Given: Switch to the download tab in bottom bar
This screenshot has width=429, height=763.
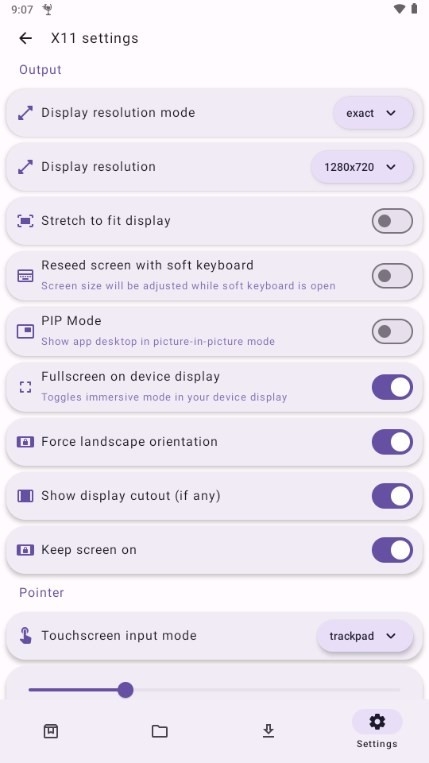Looking at the screenshot, I should pyautogui.click(x=268, y=731).
